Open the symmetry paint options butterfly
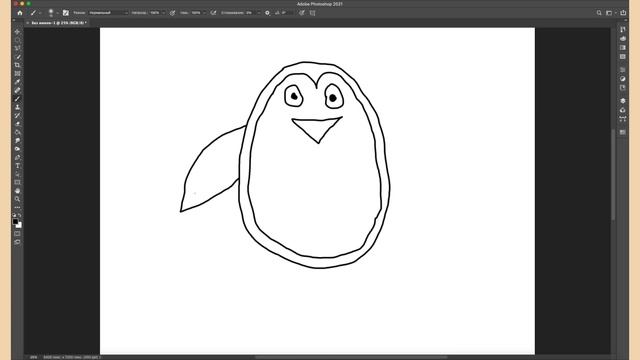This screenshot has height=360, width=640. click(312, 13)
